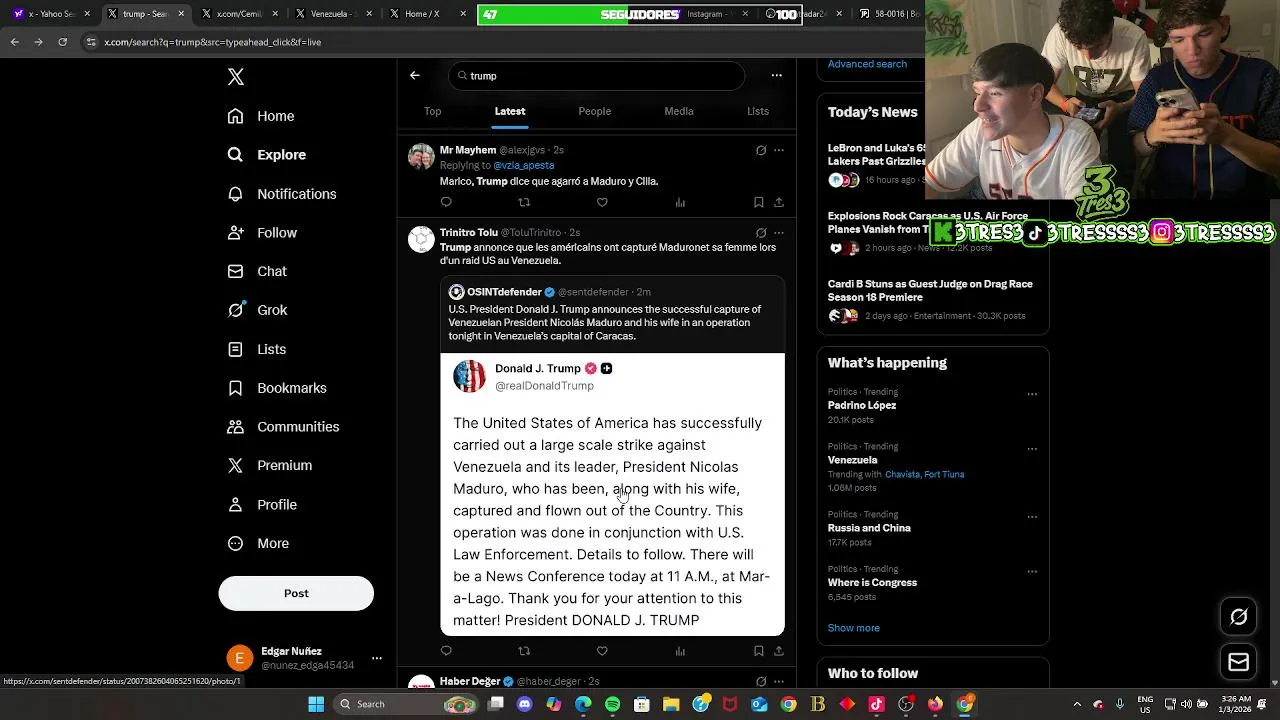Open more options on Mr Mayhem post
1280x720 pixels.
pos(779,150)
